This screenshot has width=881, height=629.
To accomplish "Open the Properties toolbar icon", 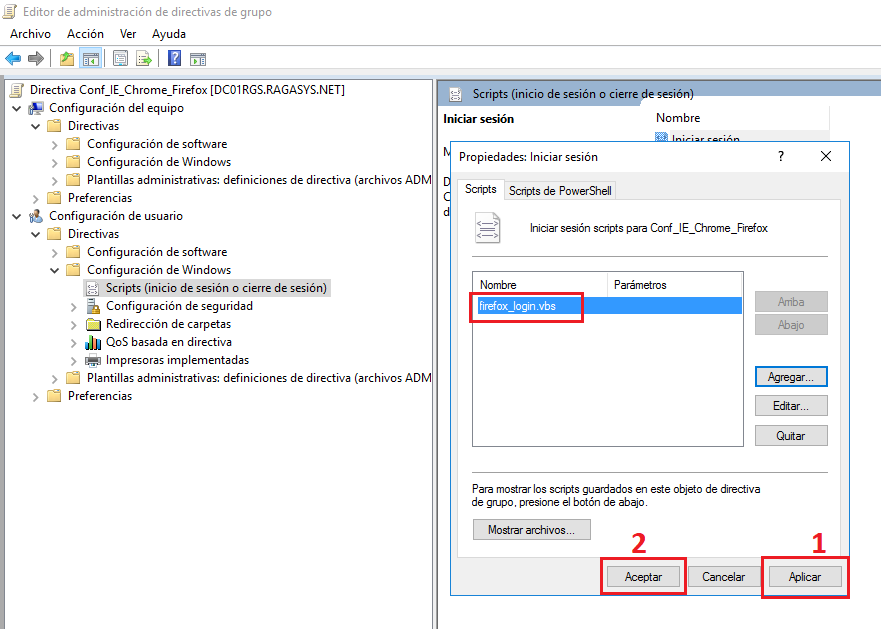I will (x=118, y=58).
